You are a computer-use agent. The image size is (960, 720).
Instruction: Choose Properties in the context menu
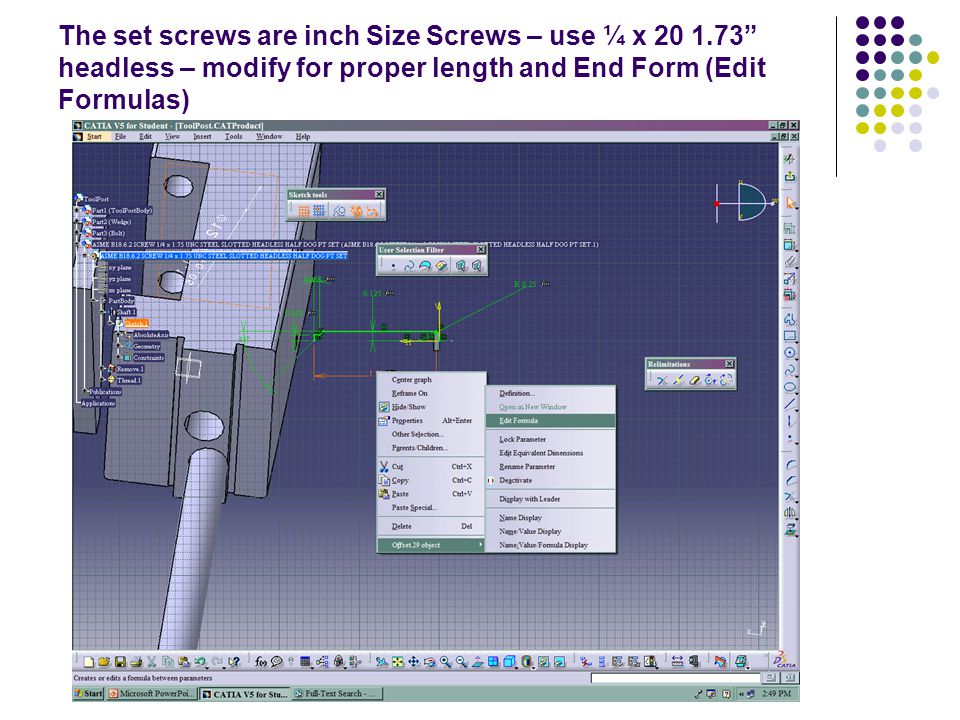pos(431,421)
